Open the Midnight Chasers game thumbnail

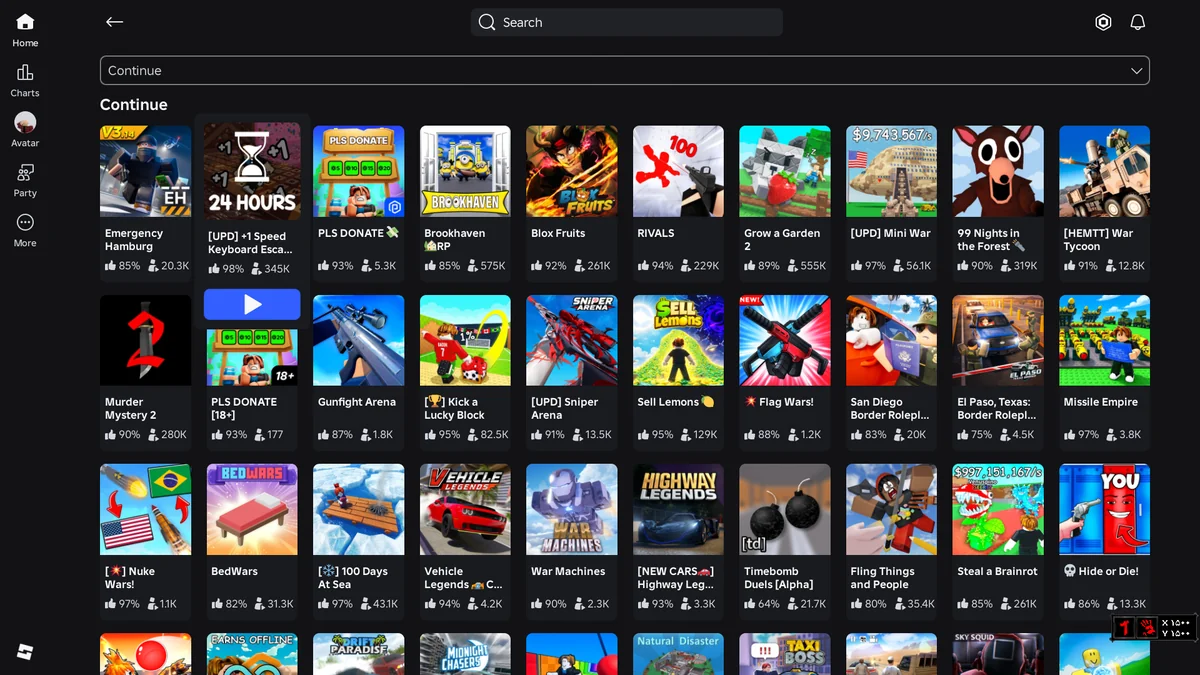465,654
